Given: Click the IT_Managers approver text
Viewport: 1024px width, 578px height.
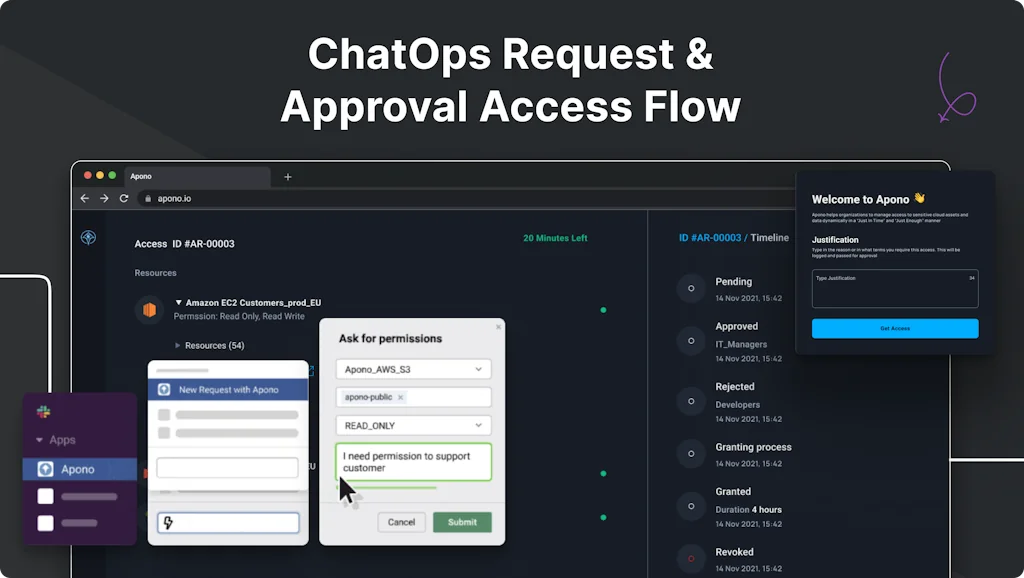Looking at the screenshot, I should tap(741, 344).
